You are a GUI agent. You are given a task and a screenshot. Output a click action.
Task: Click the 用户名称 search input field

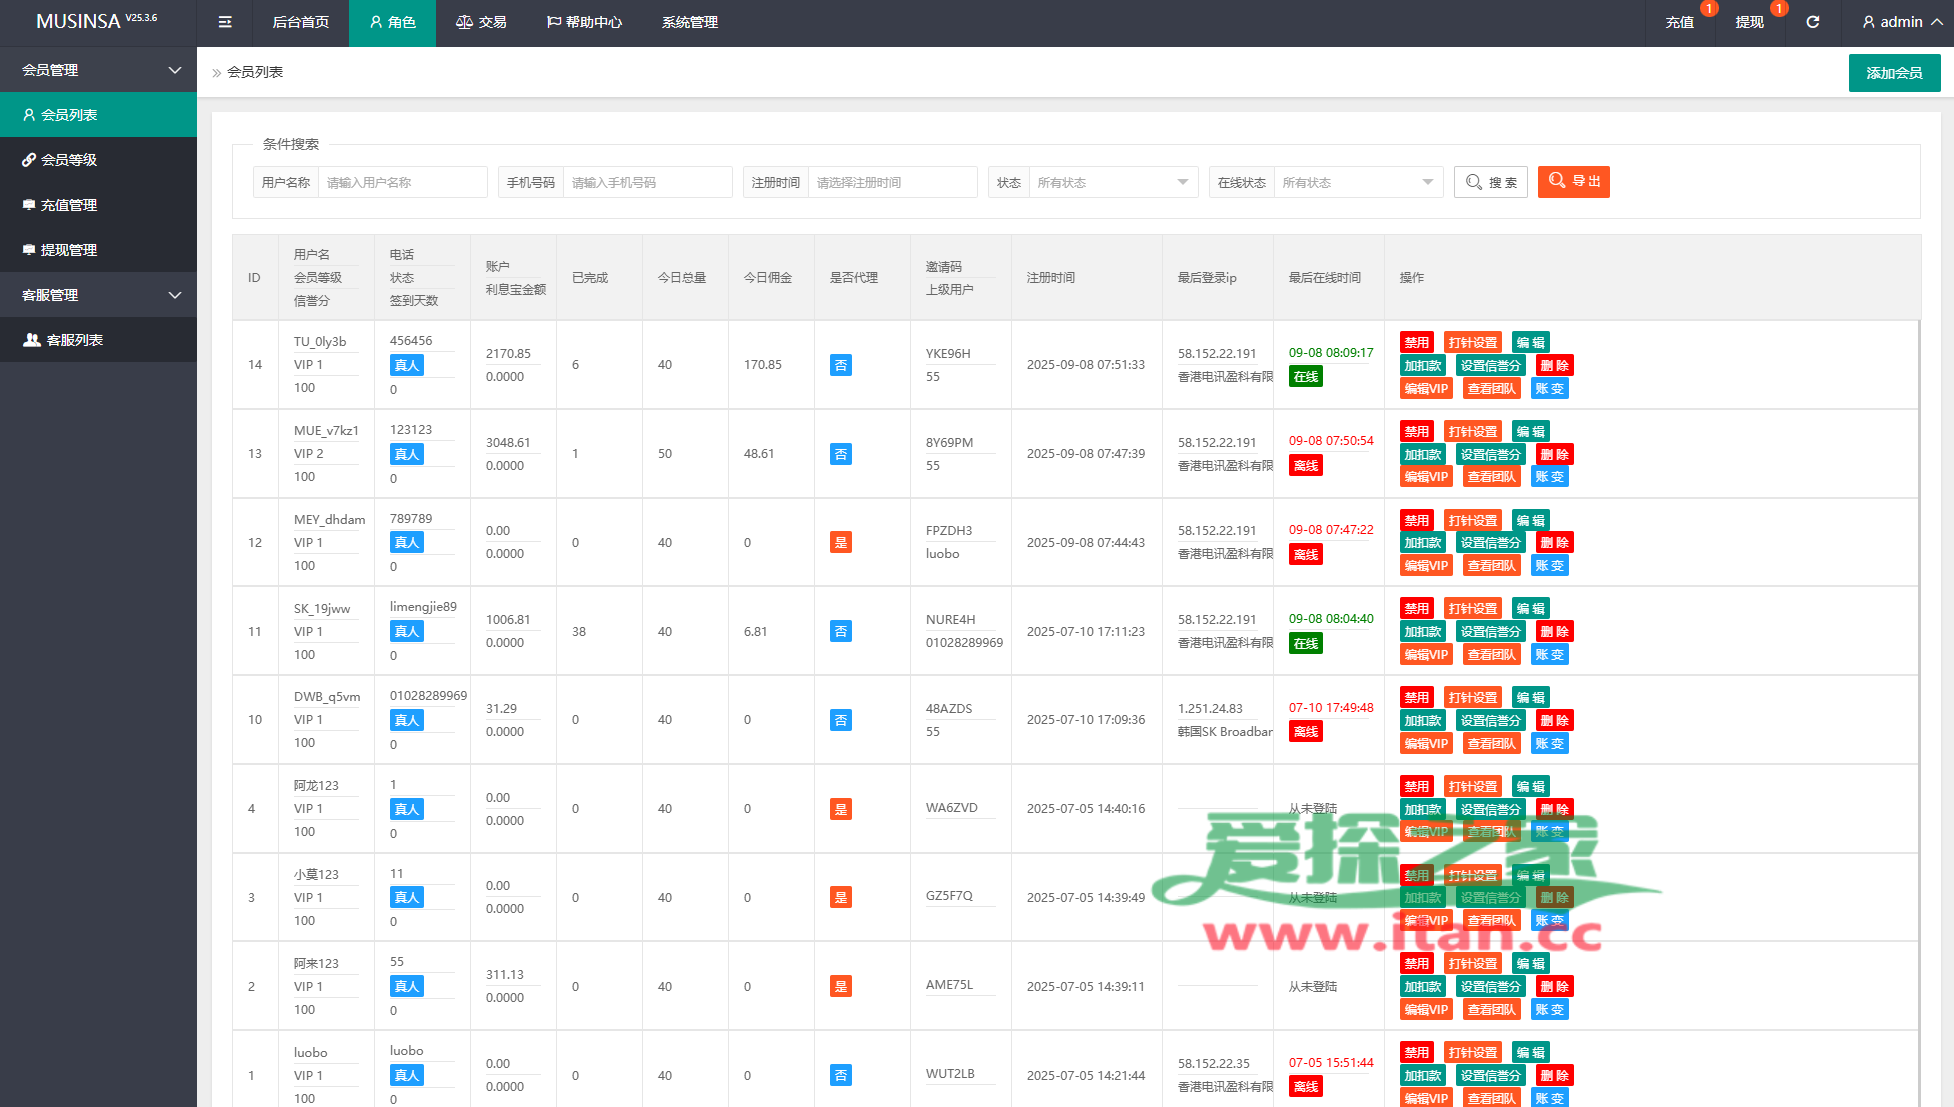click(402, 182)
